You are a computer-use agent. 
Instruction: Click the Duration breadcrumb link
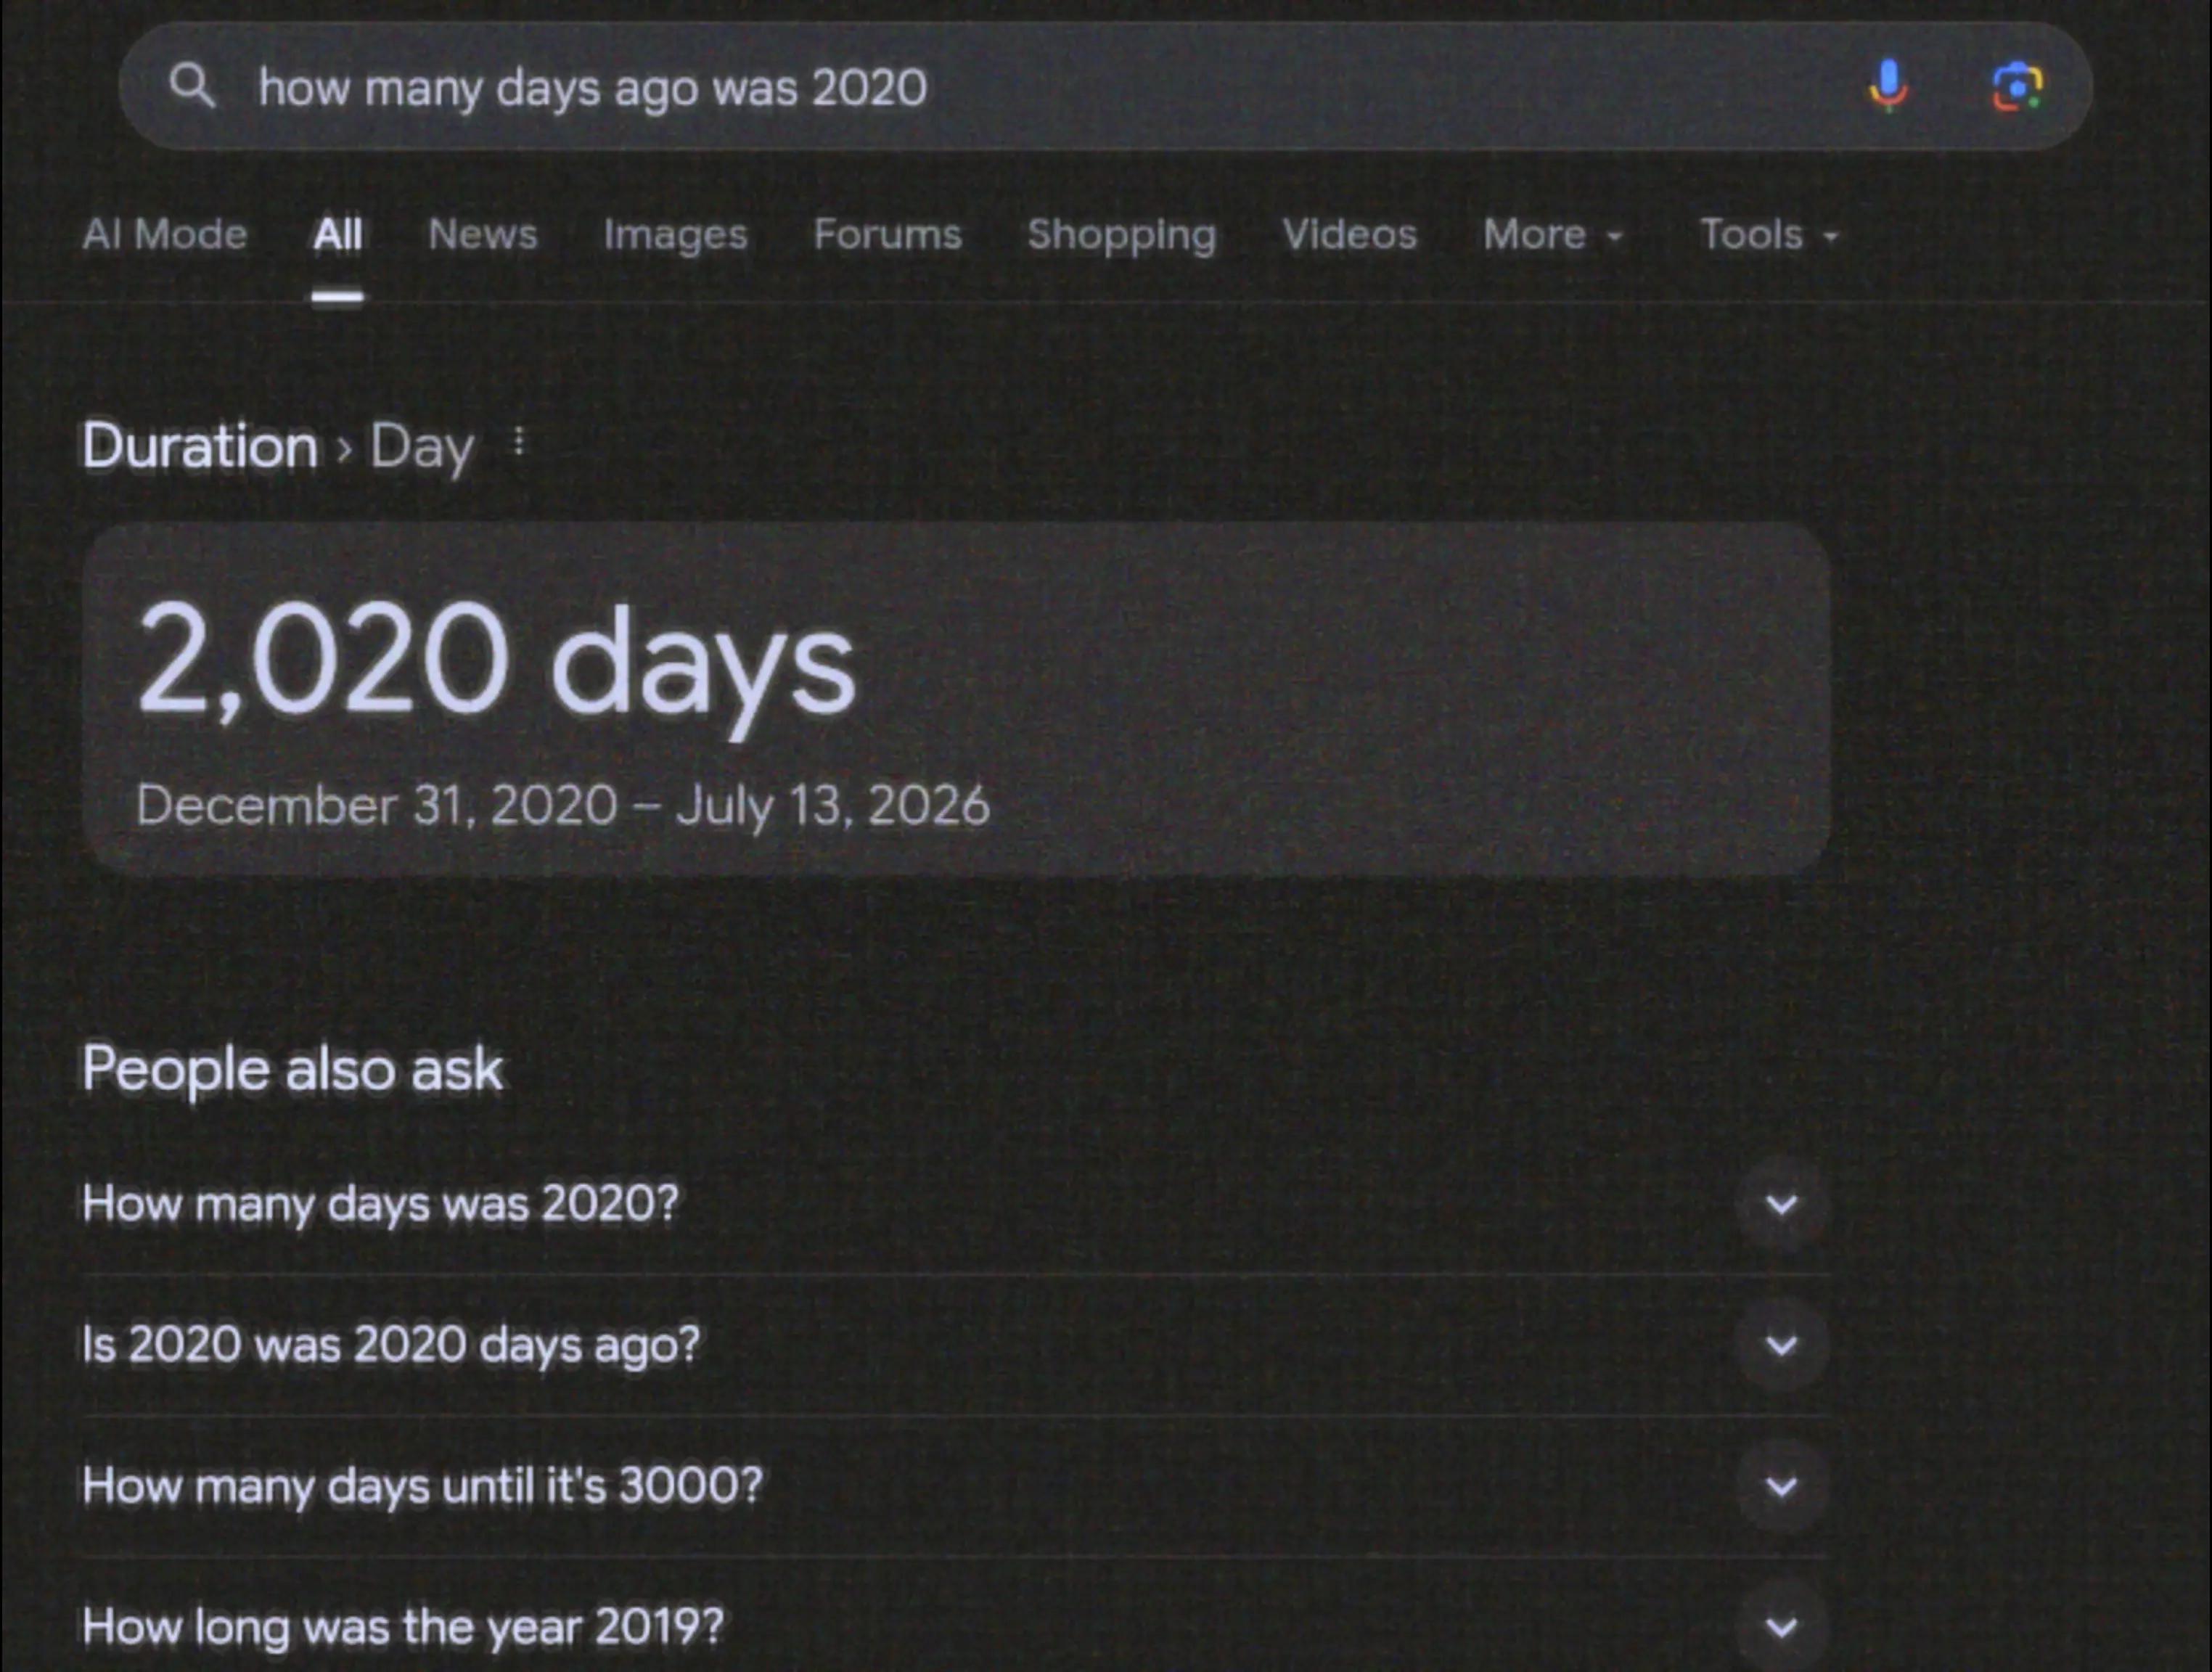pos(200,445)
